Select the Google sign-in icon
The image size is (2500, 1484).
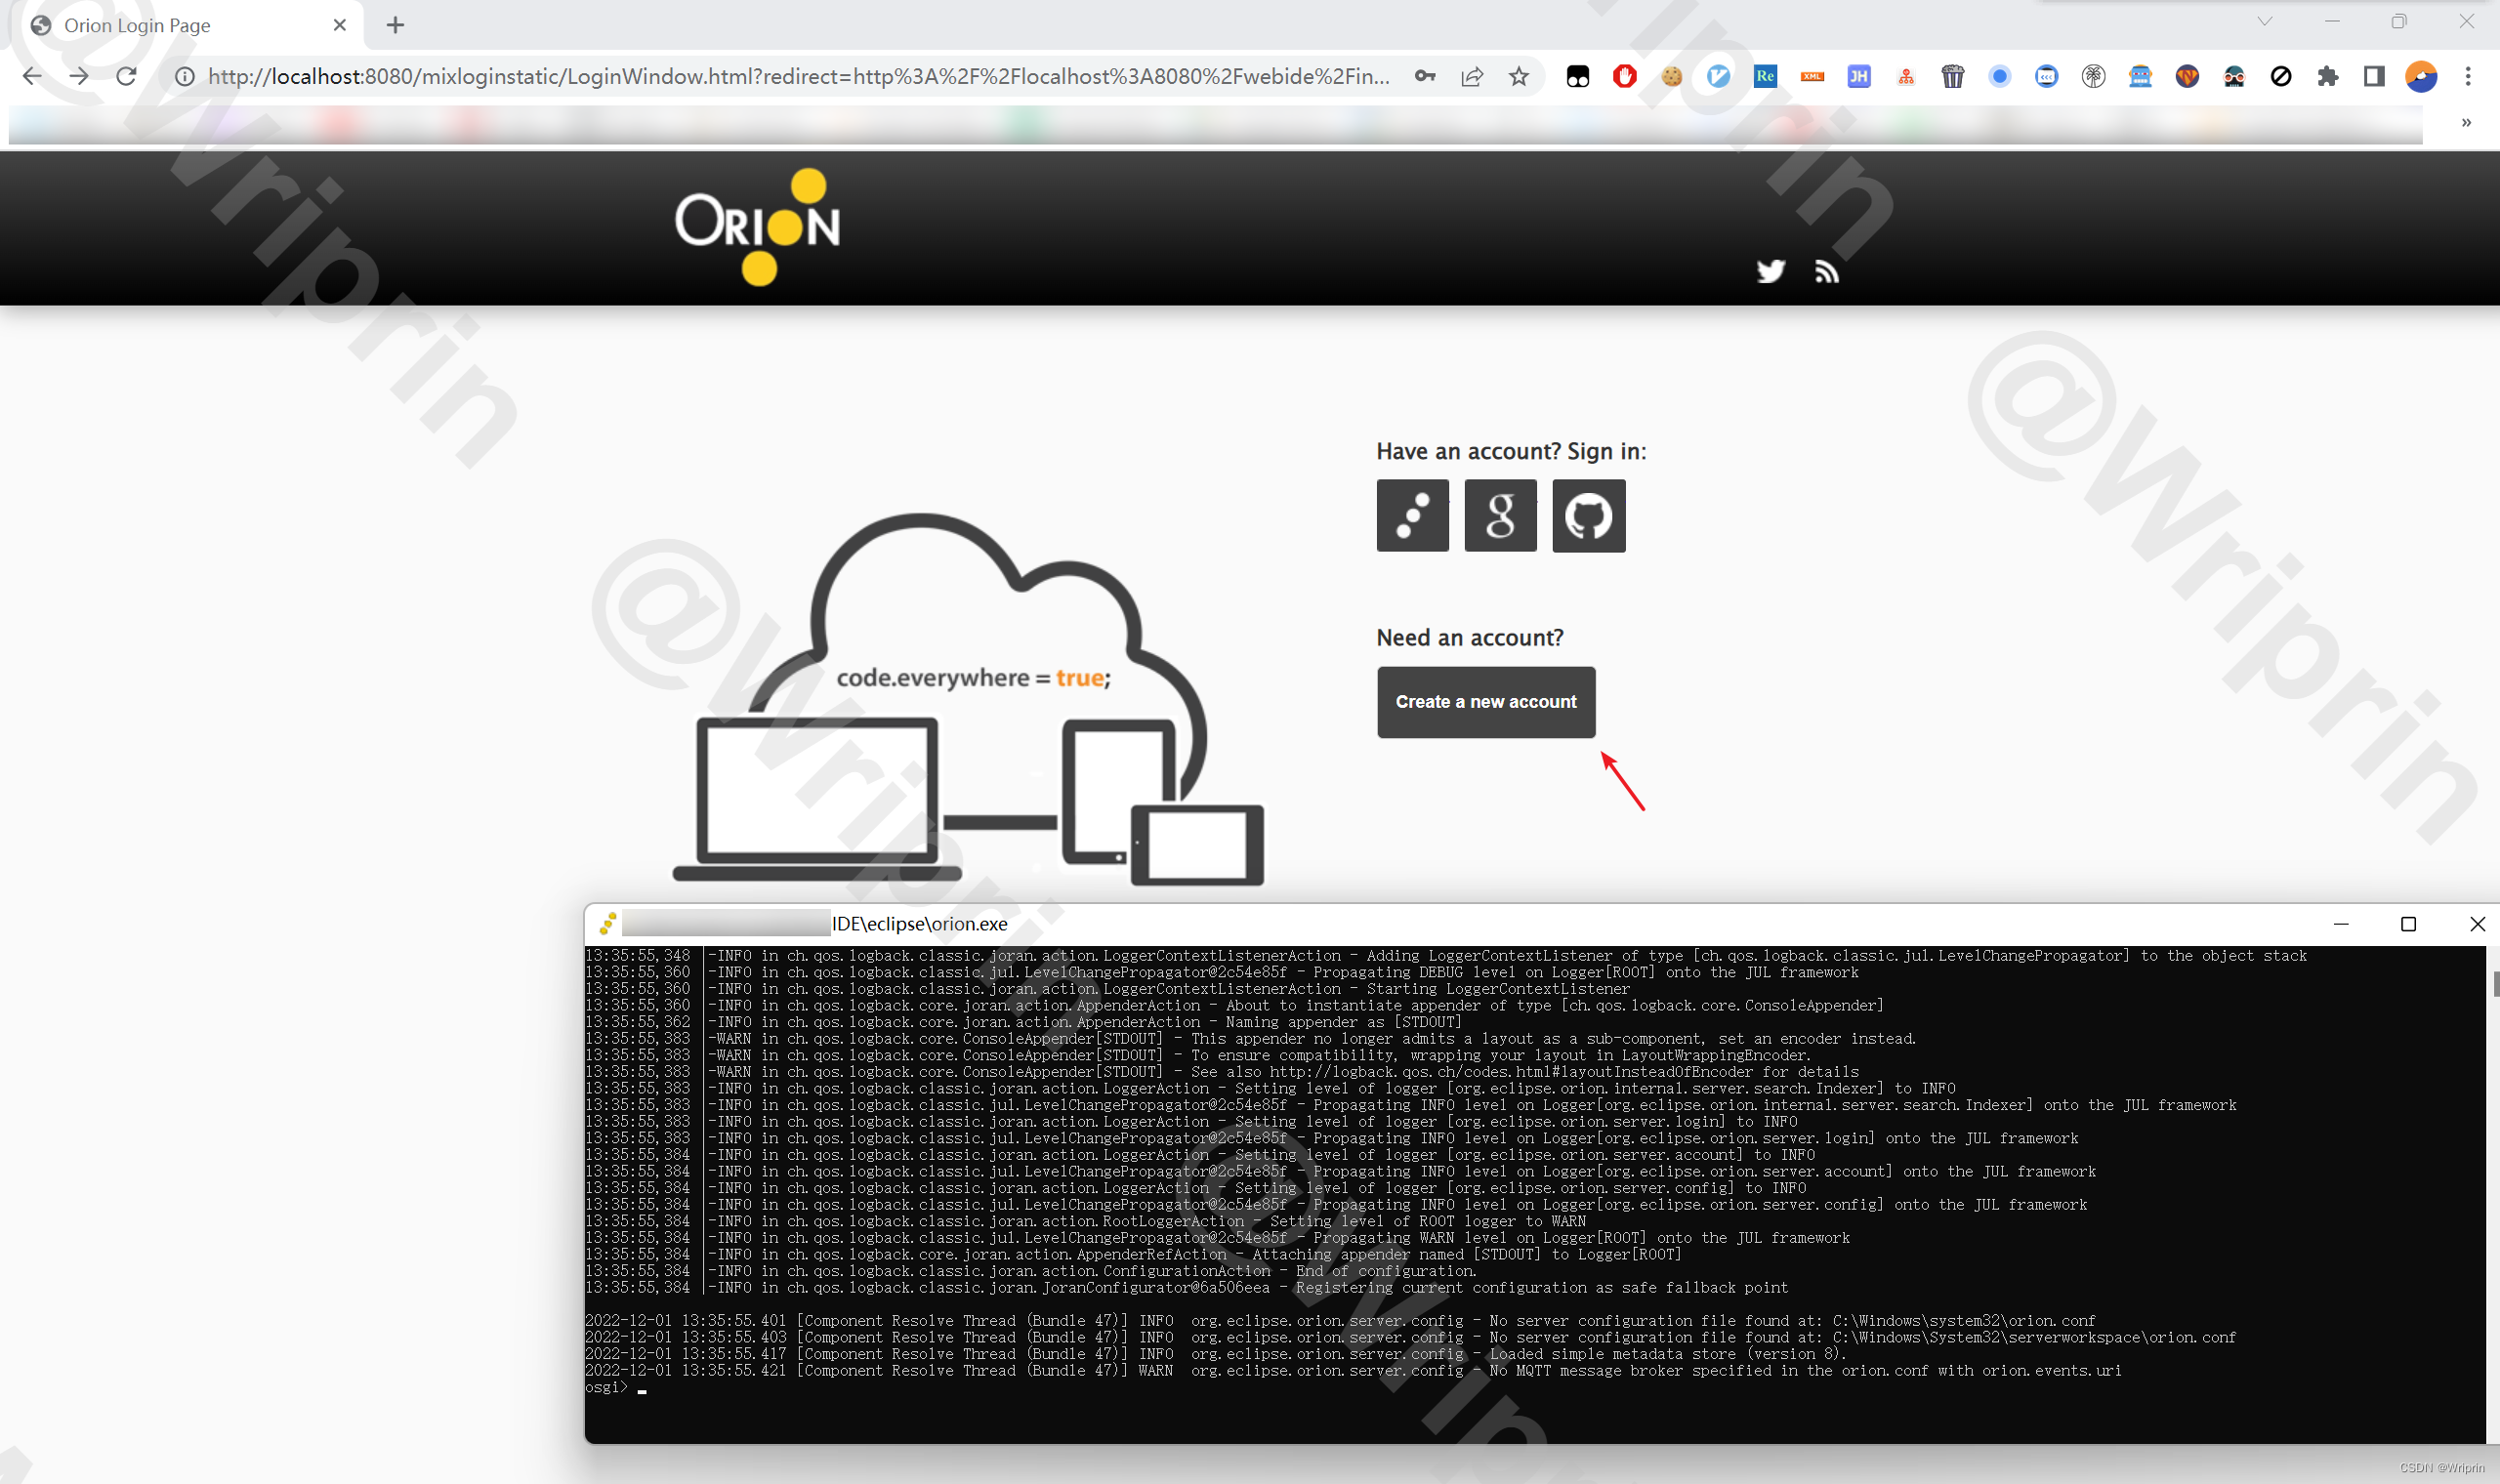pos(1498,515)
